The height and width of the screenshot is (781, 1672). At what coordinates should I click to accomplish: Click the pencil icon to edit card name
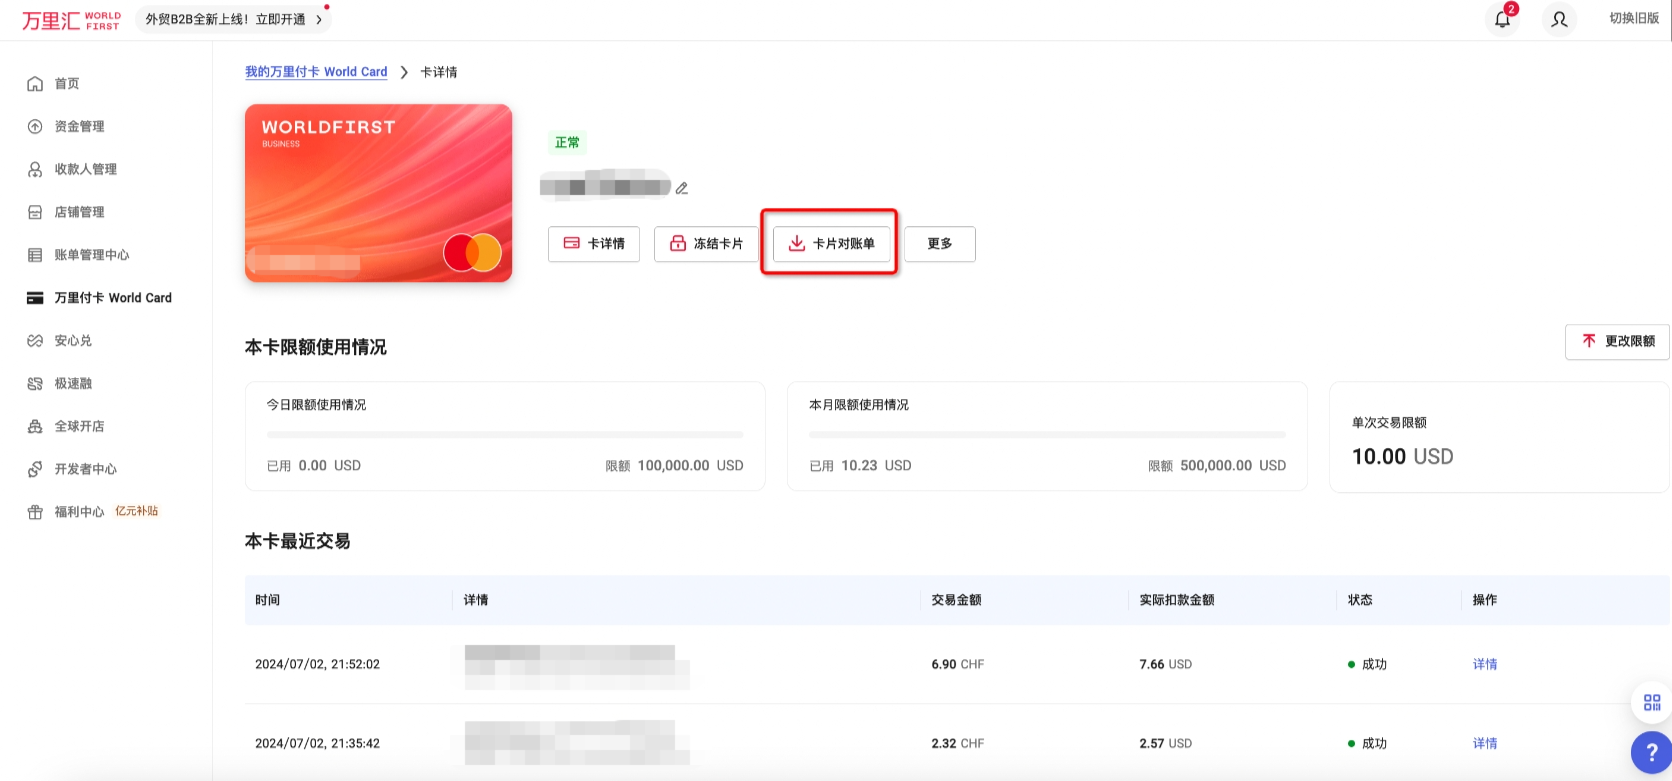pos(682,188)
